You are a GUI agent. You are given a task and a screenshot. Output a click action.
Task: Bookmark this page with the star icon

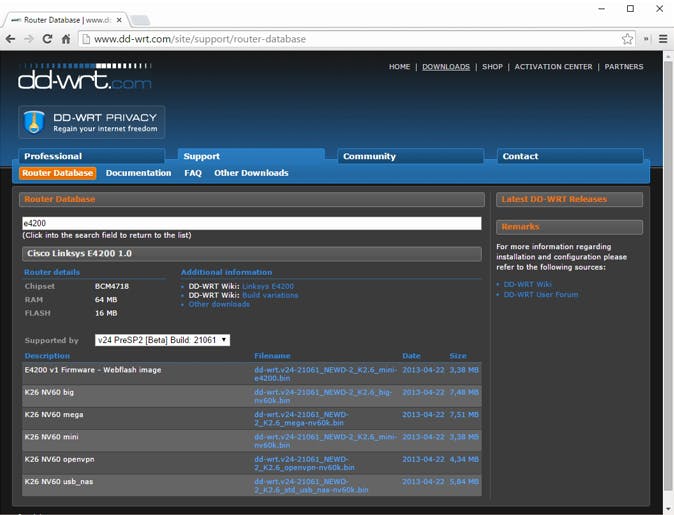tap(627, 39)
